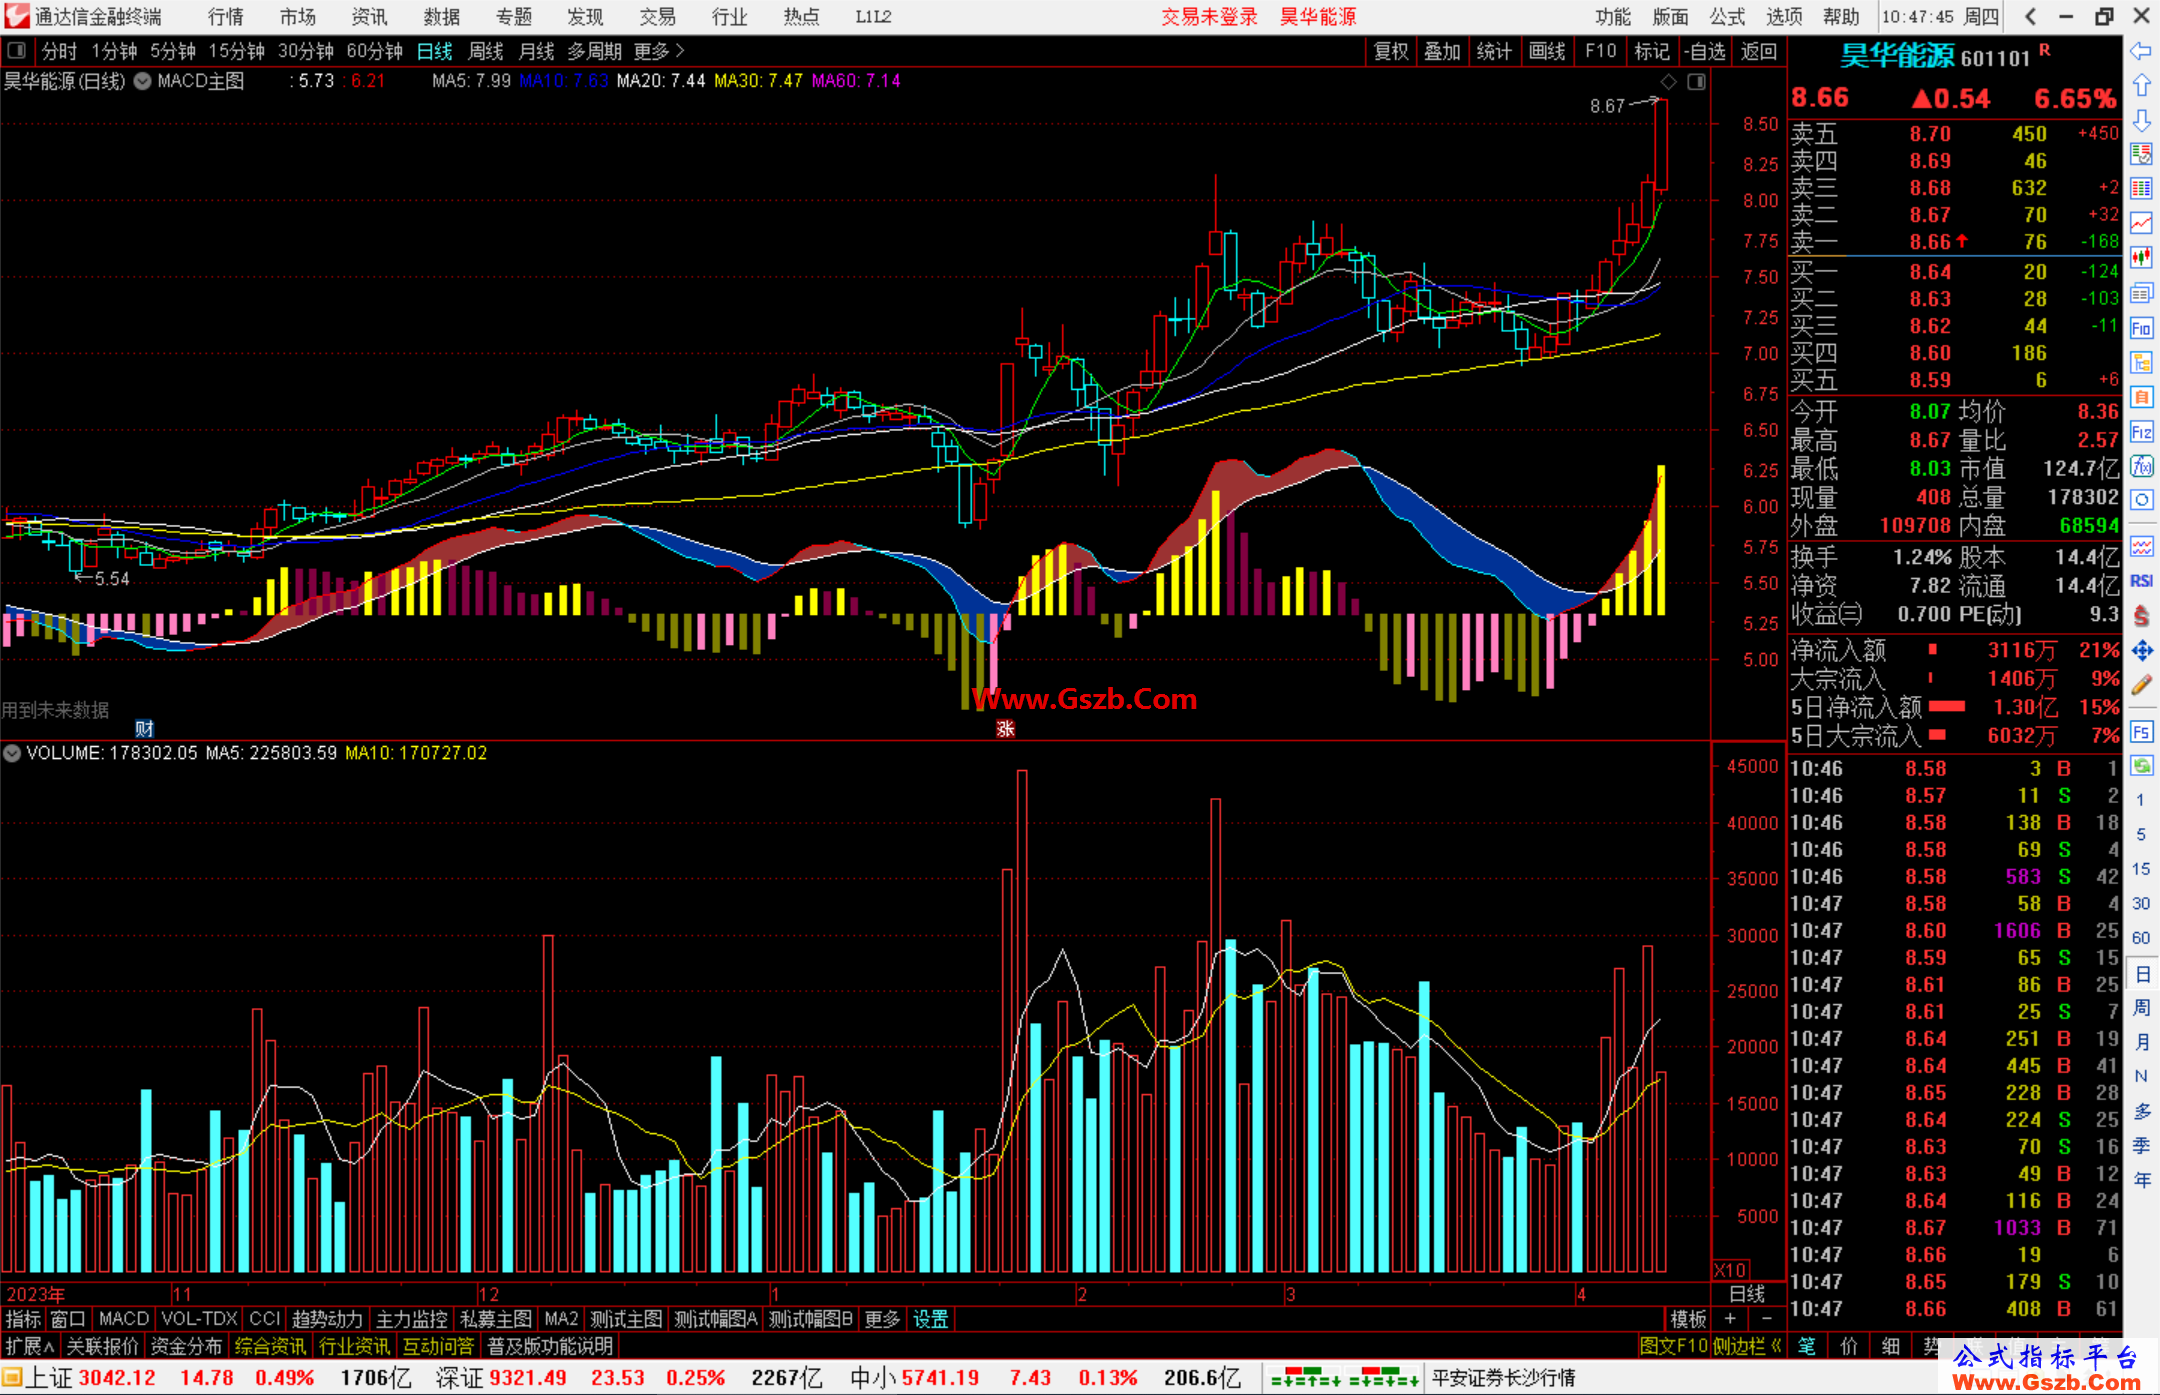Screen dimensions: 2160x1395
Task: Click the 设置 settings button in indicator bar
Action: pyautogui.click(x=931, y=1319)
